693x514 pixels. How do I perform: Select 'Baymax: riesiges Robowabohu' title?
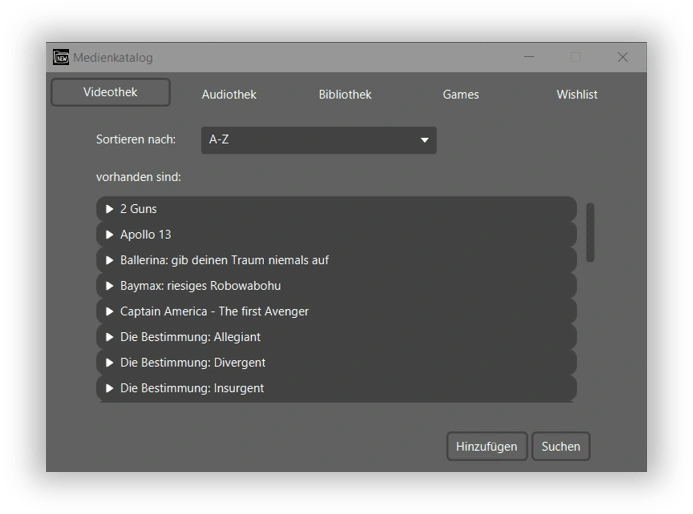tap(200, 286)
